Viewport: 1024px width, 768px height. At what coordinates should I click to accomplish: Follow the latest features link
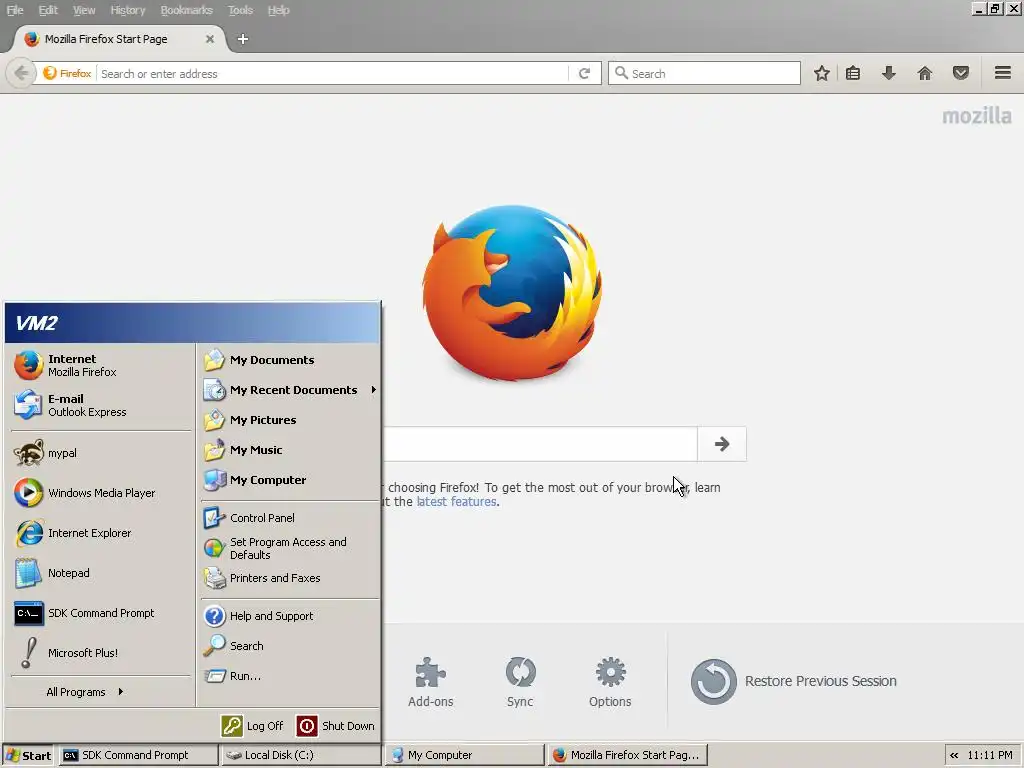456,502
